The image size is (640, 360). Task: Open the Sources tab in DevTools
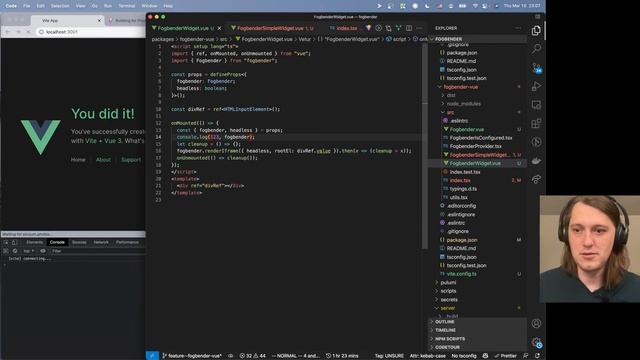tap(79, 242)
